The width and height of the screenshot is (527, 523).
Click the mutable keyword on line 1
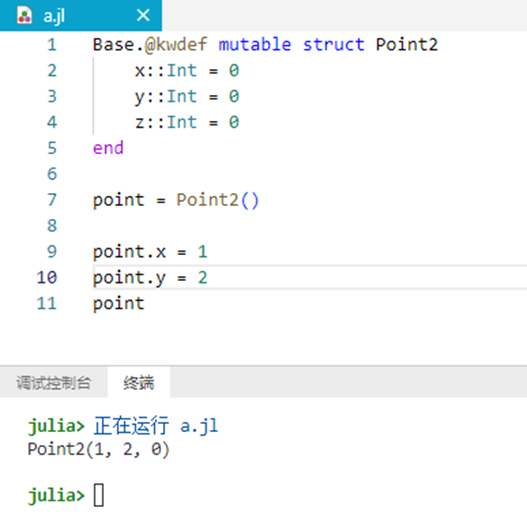(255, 45)
